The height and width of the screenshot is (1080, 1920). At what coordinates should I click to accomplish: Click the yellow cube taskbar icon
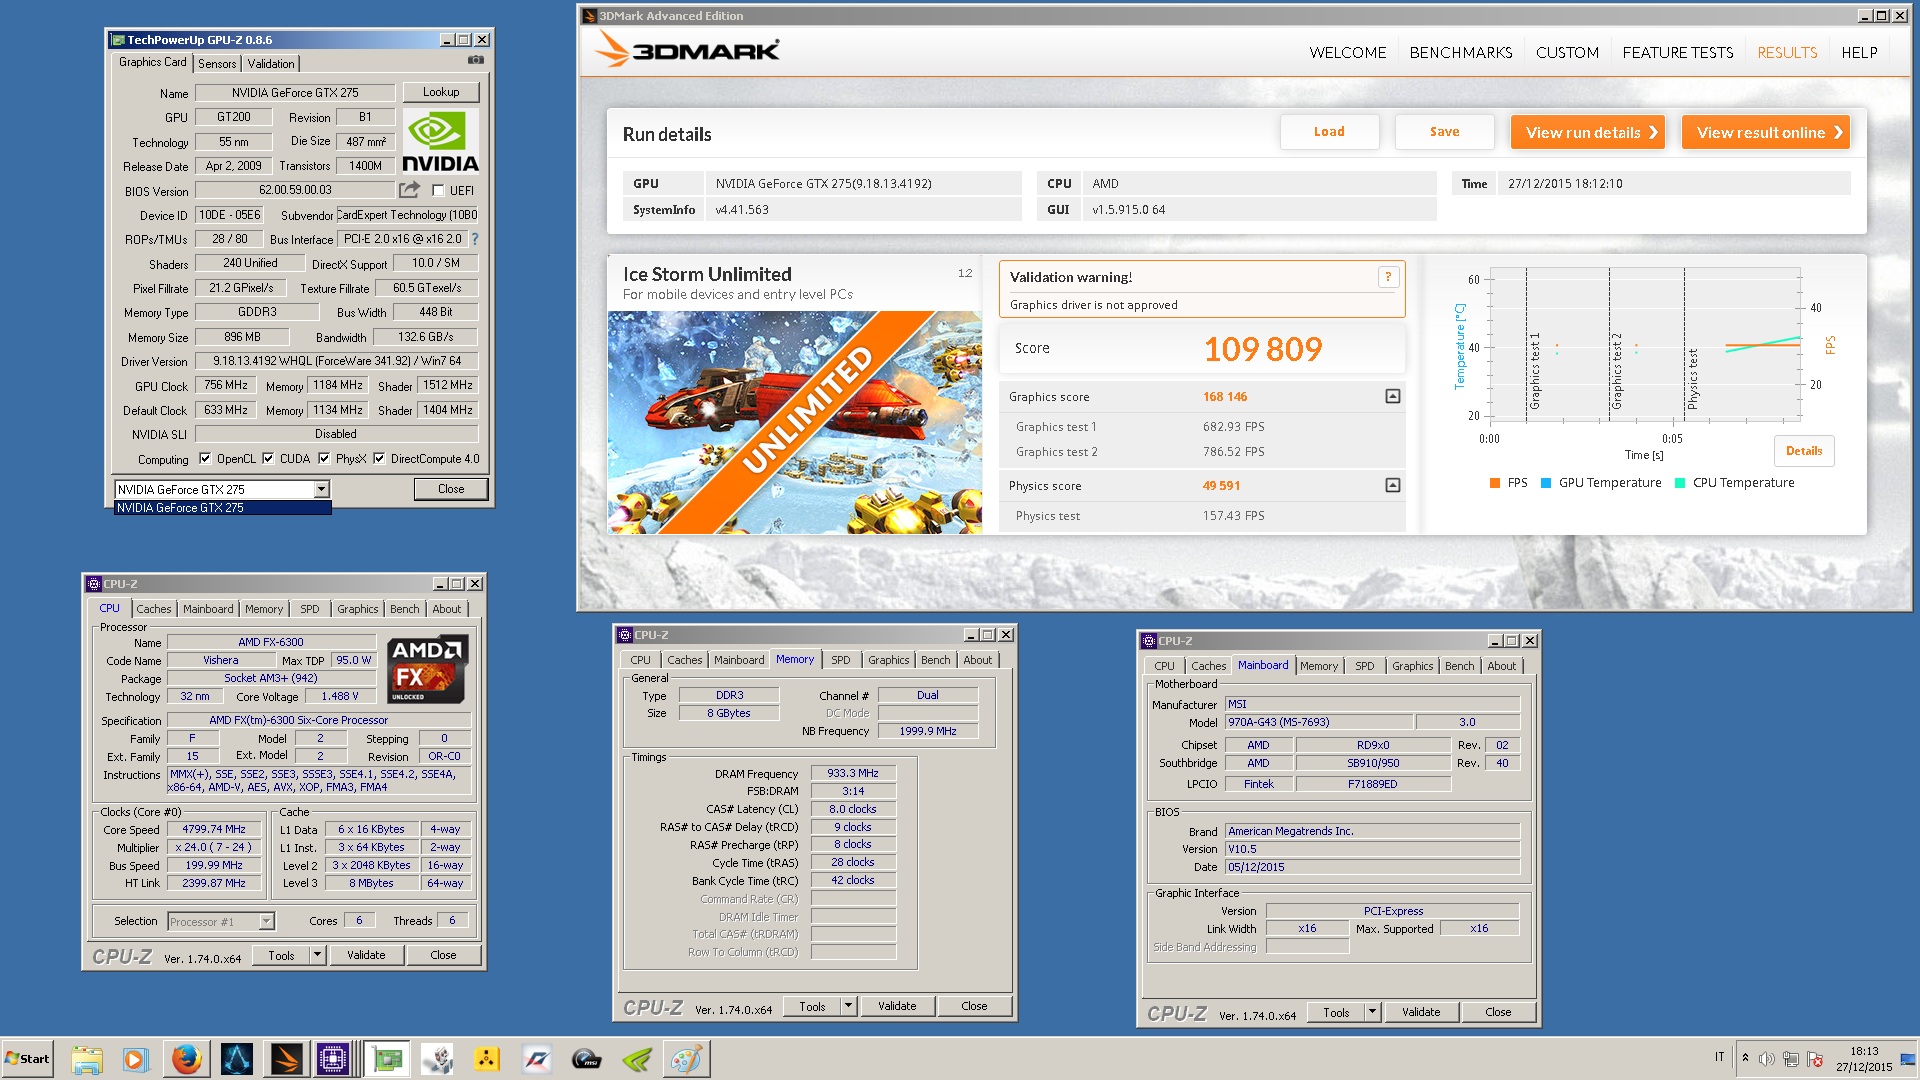tap(487, 1059)
